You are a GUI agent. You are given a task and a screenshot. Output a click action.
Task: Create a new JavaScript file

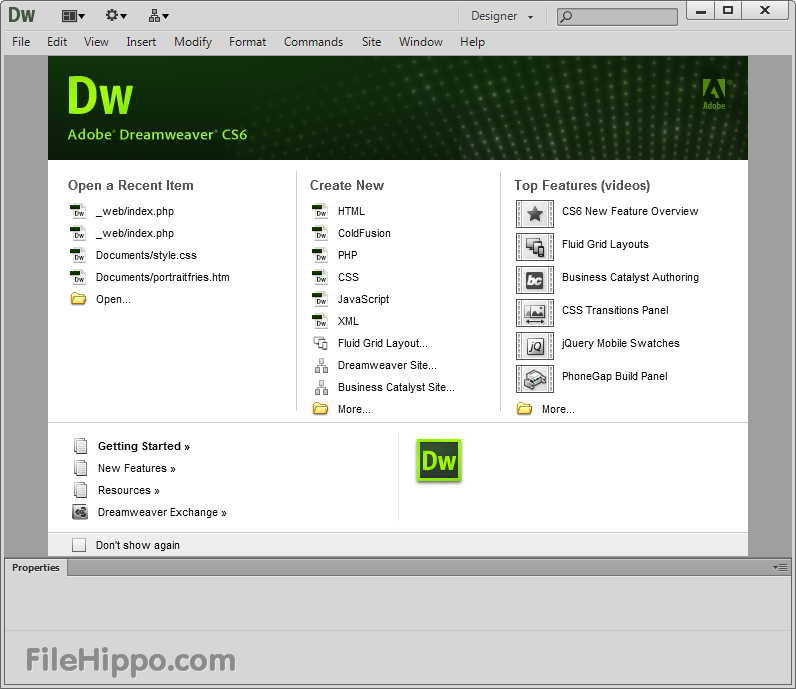pos(363,300)
